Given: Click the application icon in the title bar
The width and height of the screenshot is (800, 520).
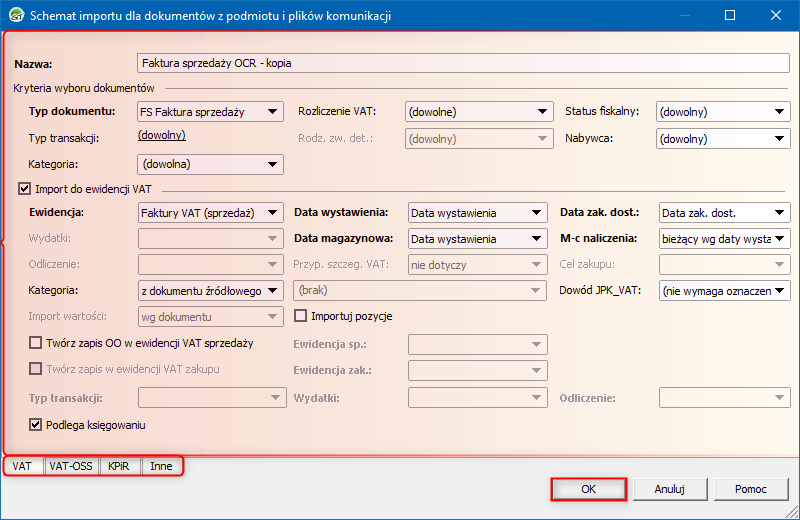Looking at the screenshot, I should point(16,16).
